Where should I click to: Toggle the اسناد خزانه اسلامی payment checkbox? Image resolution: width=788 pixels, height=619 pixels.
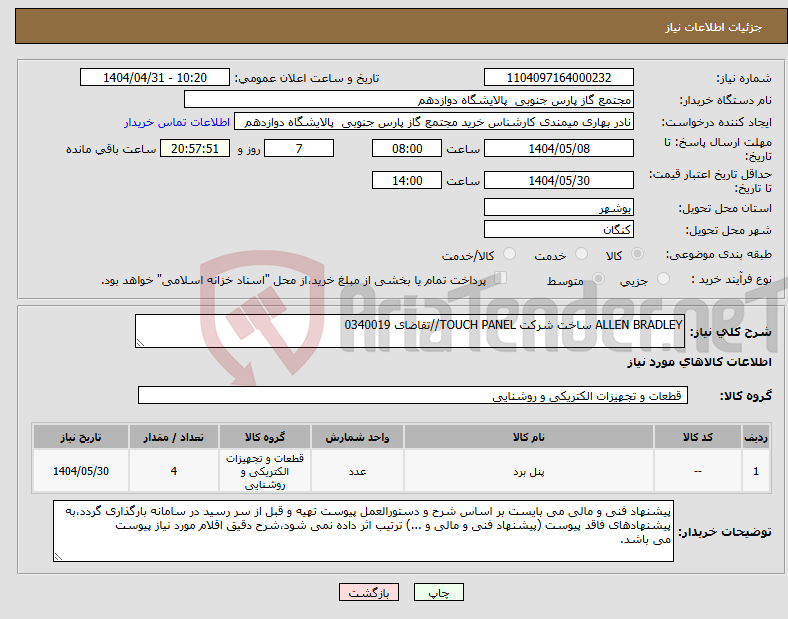[501, 278]
